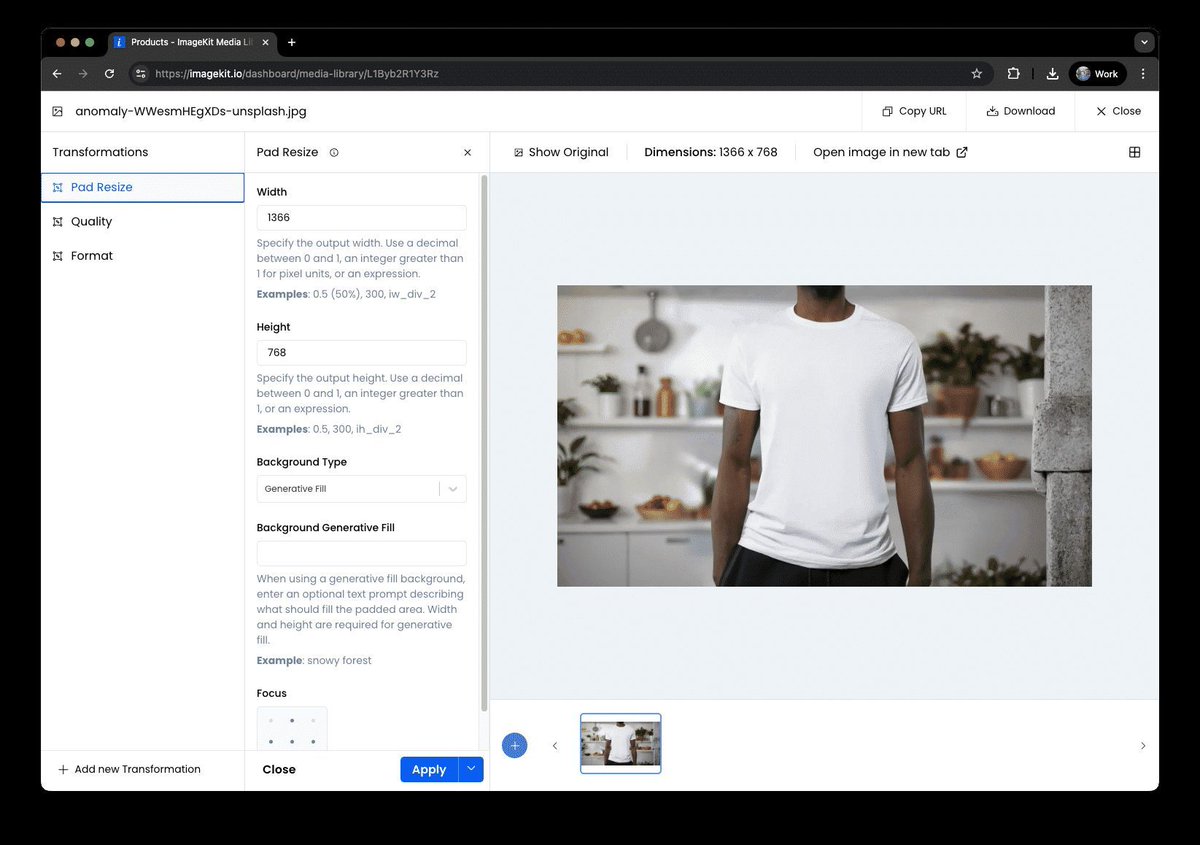
Task: Click the page reload icon in the browser toolbar
Action: [109, 73]
